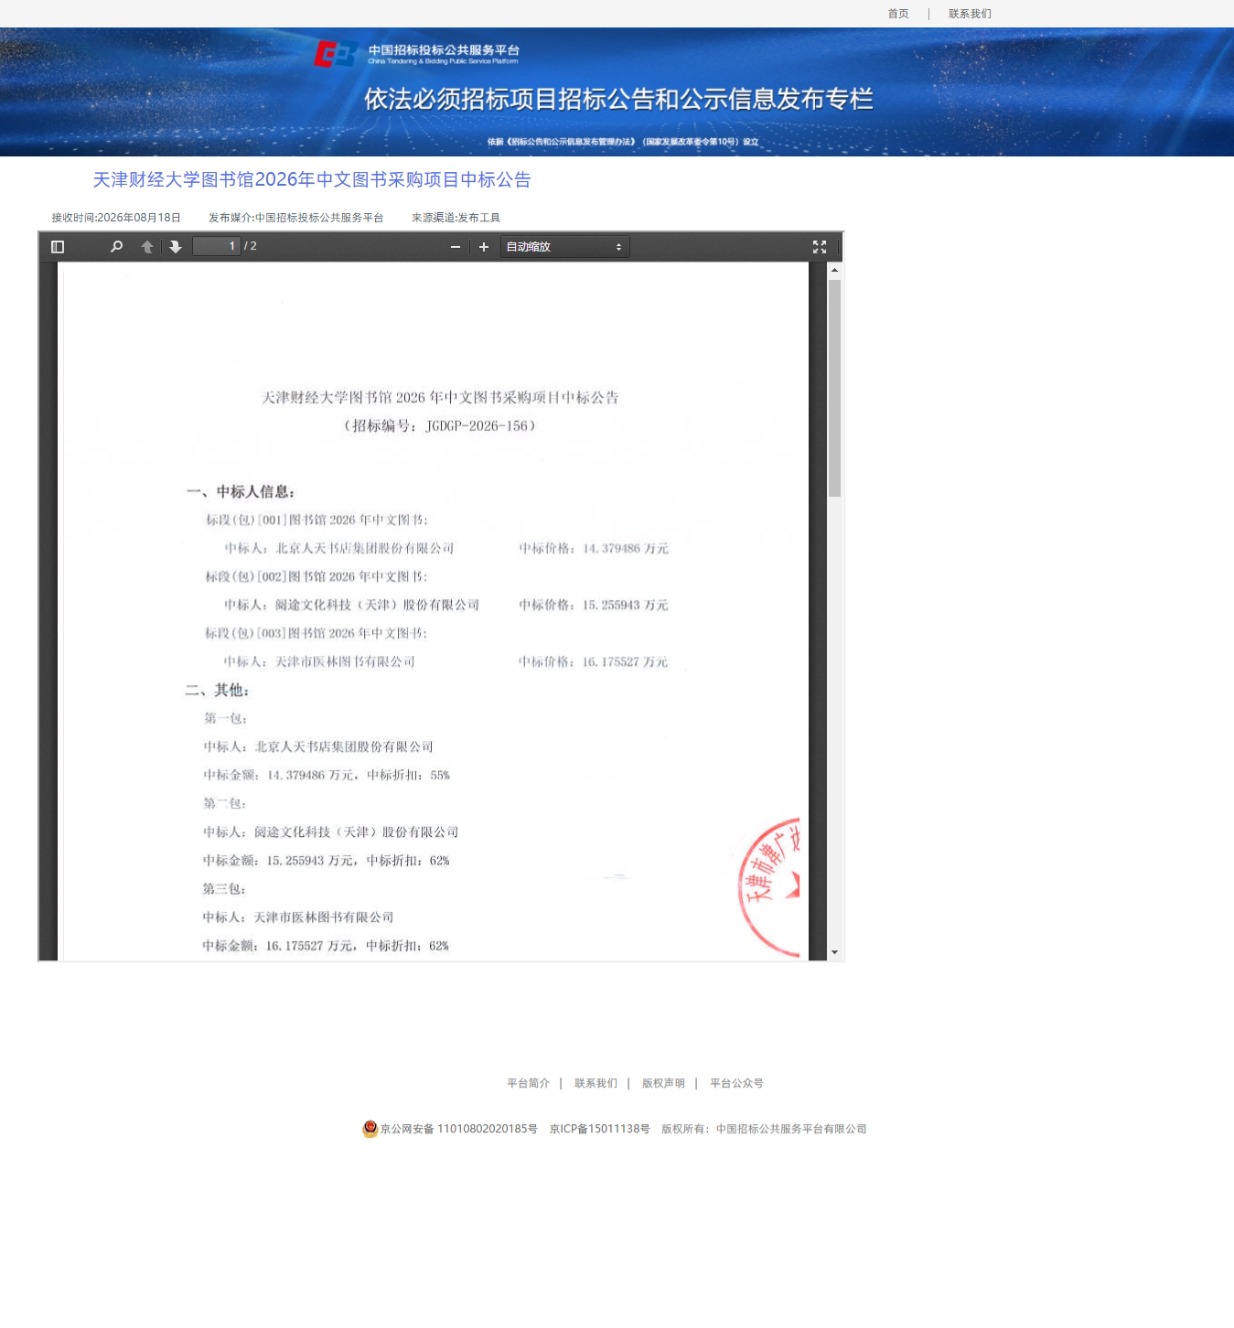Click 中标价格 15.255943 万元 text
Viewport: 1234px width, 1328px height.
coord(594,605)
